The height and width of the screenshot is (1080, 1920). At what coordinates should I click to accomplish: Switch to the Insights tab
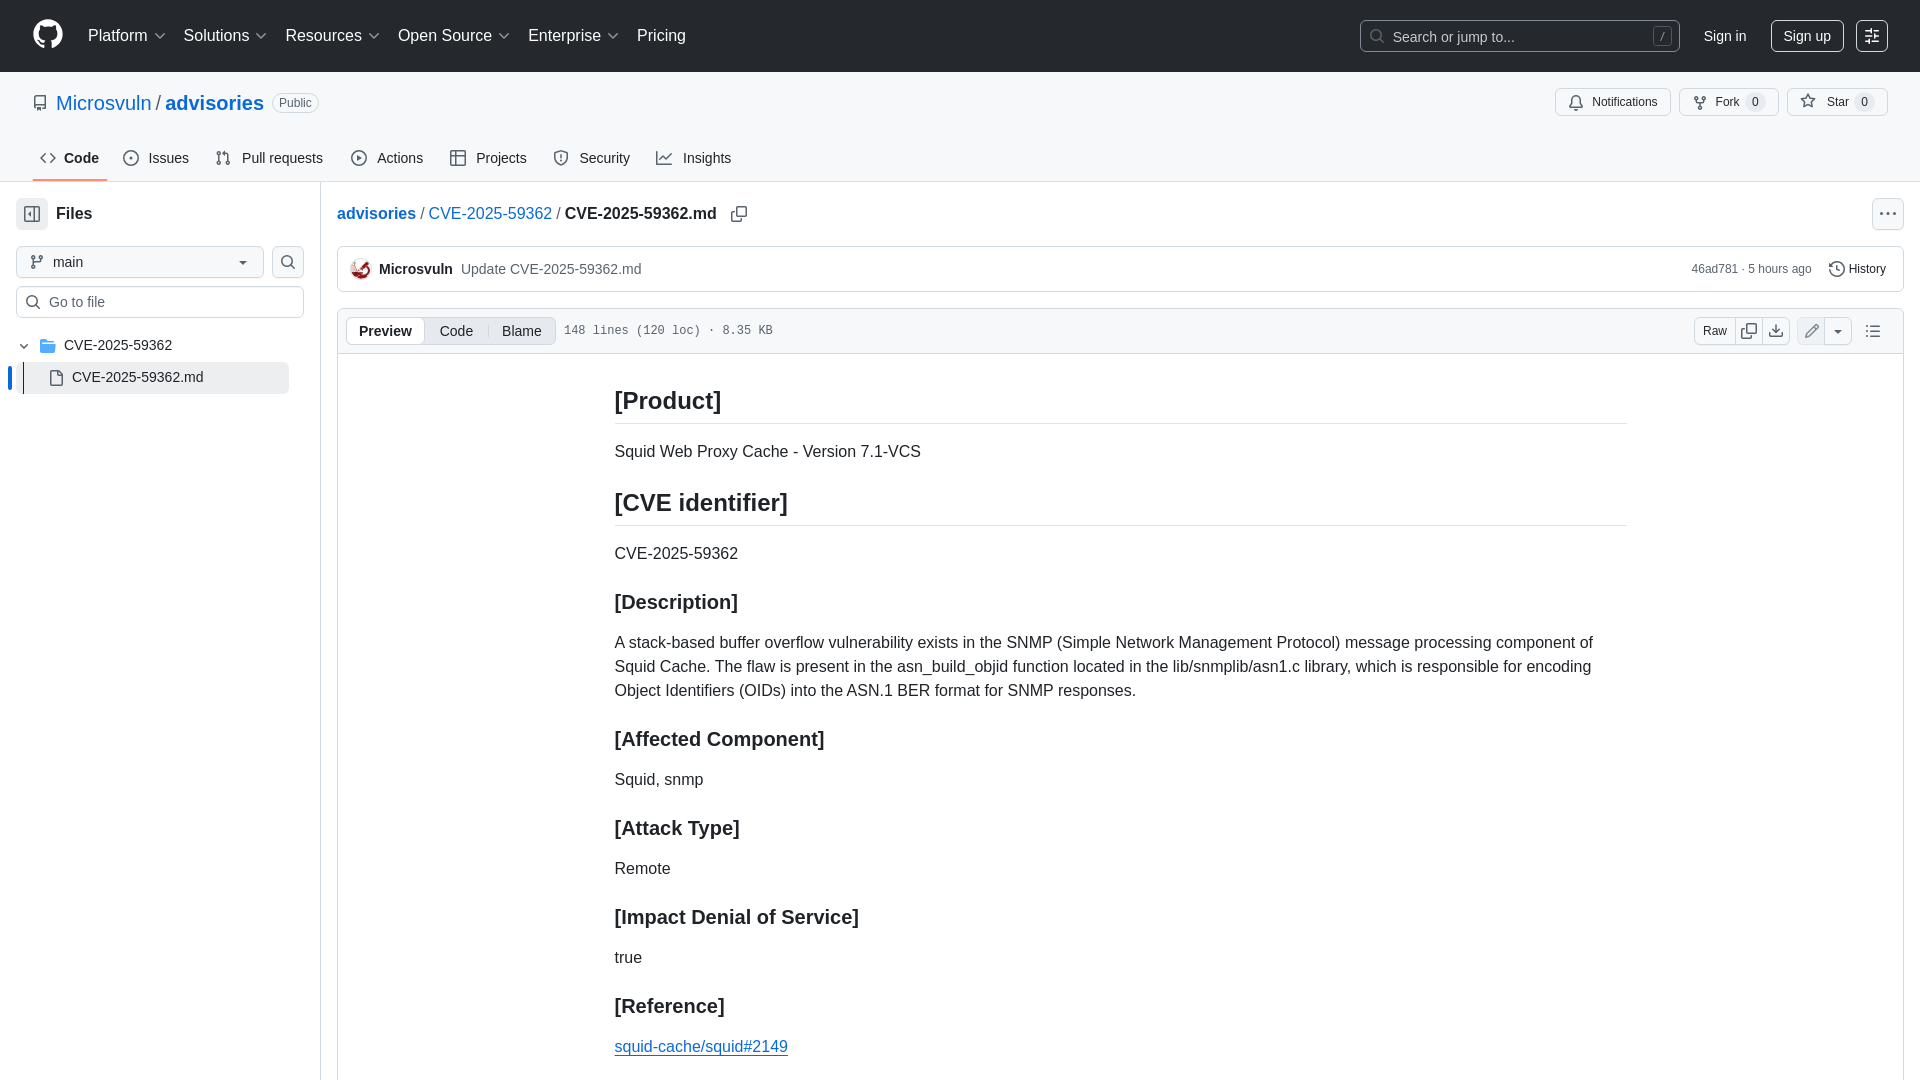pos(693,158)
